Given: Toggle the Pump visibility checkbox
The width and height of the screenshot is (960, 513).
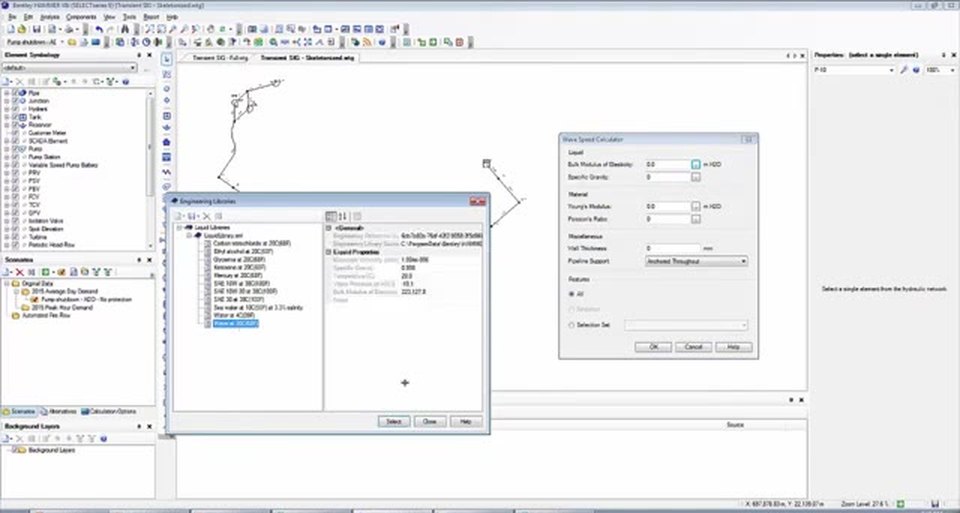Looking at the screenshot, I should [16, 149].
